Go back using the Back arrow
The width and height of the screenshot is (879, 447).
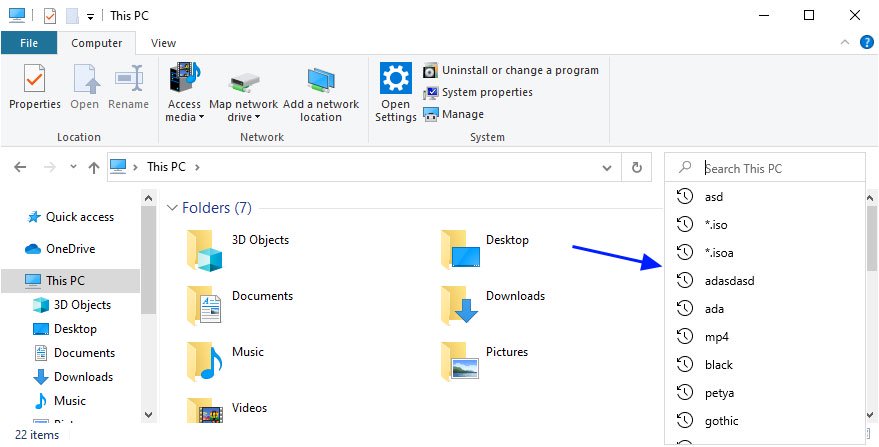coord(20,167)
